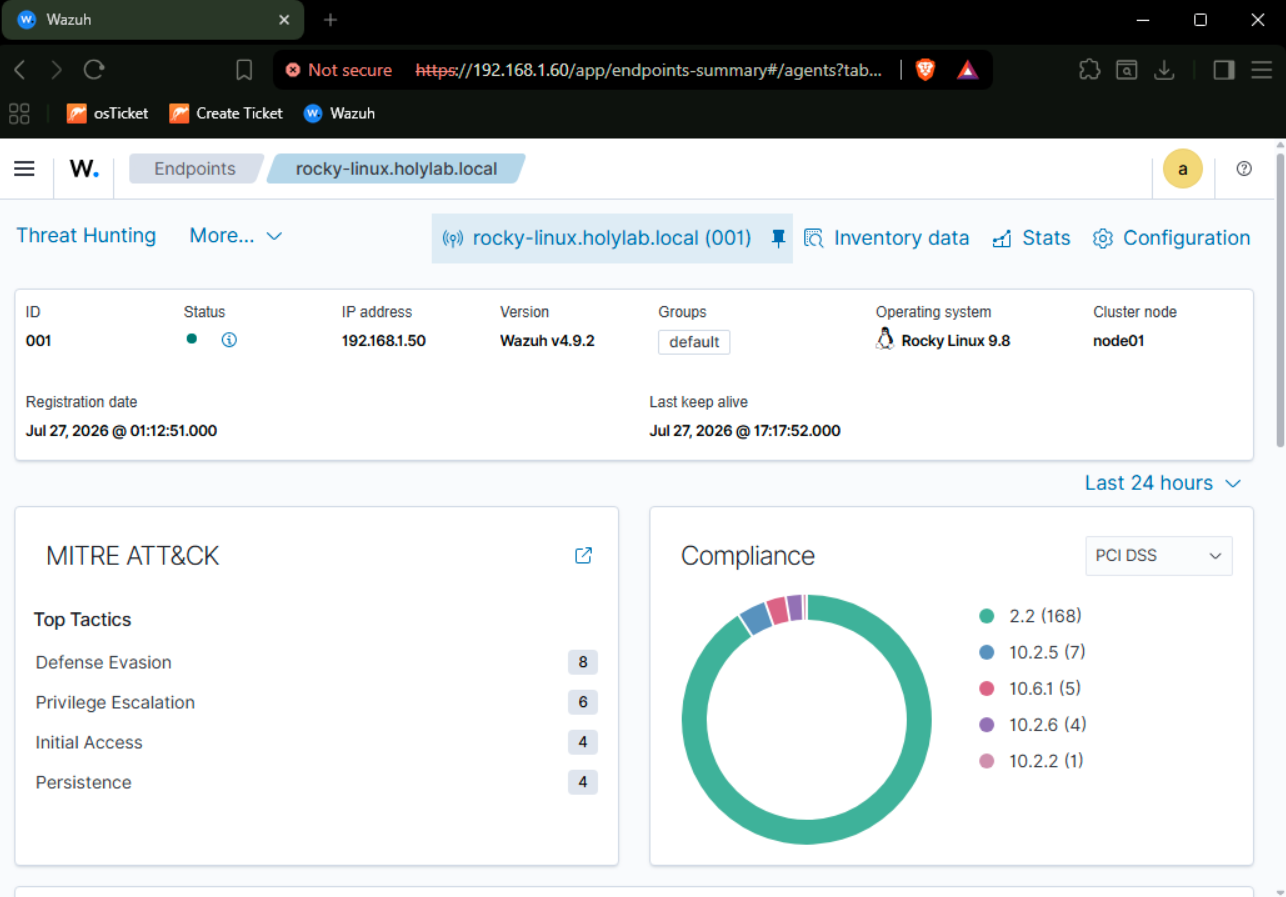
Task: Click the browser address bar URL
Action: coord(650,70)
